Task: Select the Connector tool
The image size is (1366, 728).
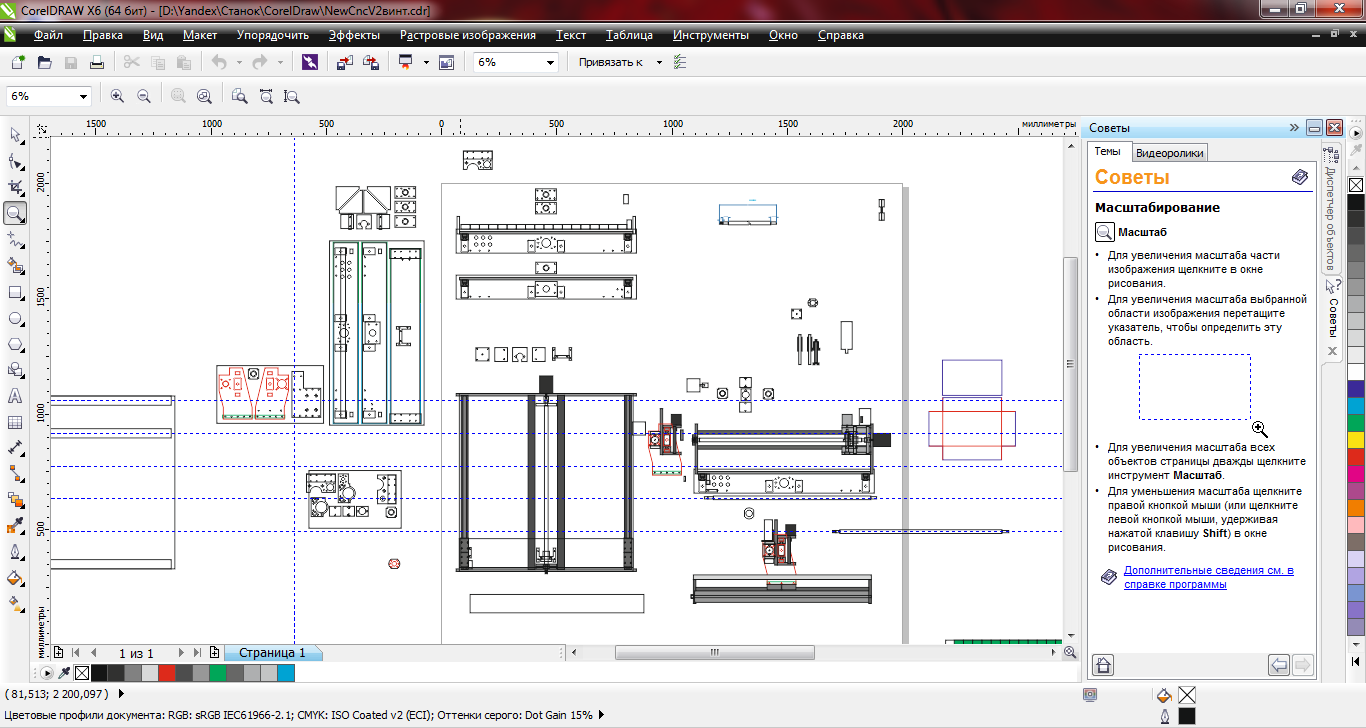Action: coord(15,474)
